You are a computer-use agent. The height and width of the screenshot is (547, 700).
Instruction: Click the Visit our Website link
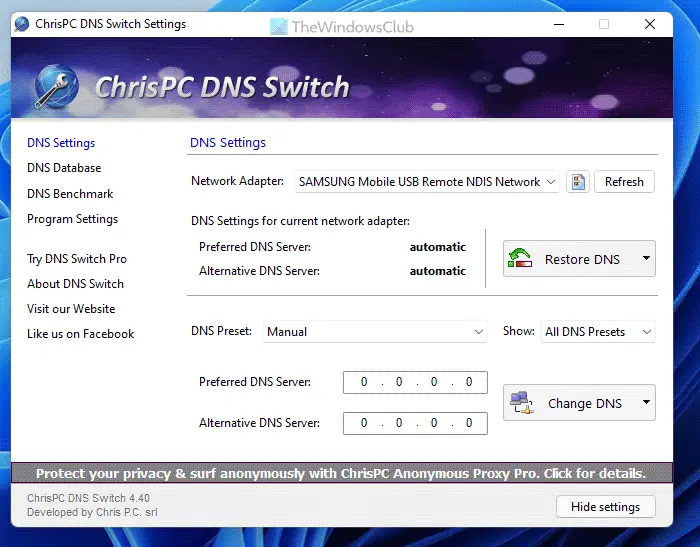pos(71,309)
